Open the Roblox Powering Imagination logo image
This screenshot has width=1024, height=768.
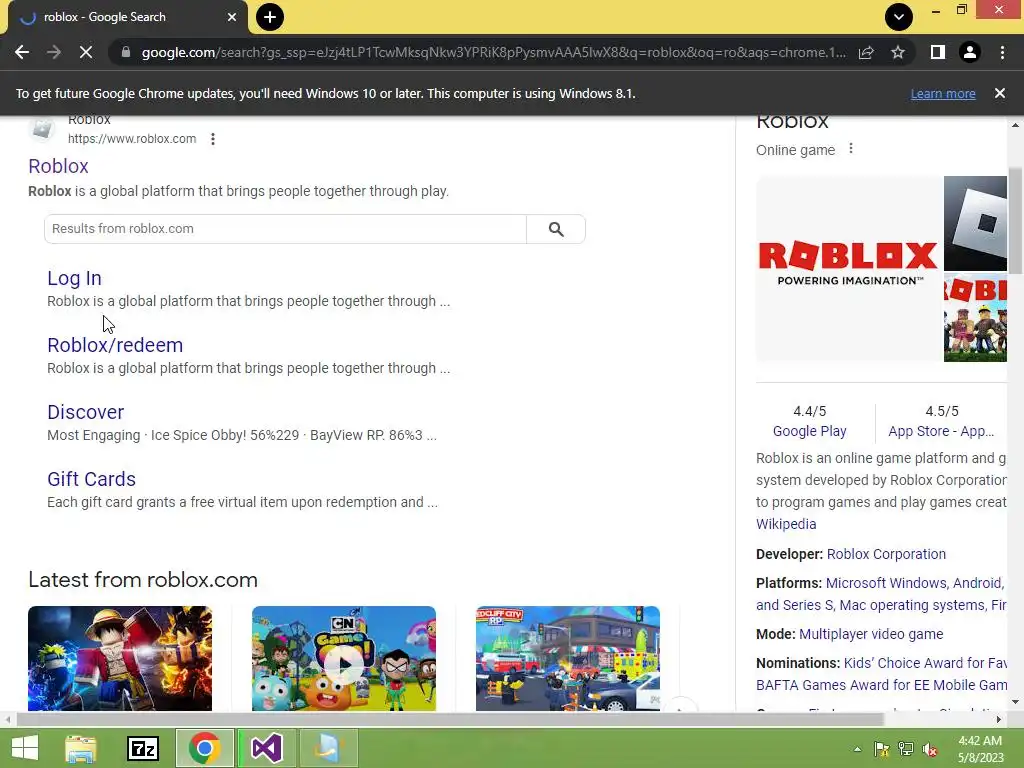[x=848, y=268]
